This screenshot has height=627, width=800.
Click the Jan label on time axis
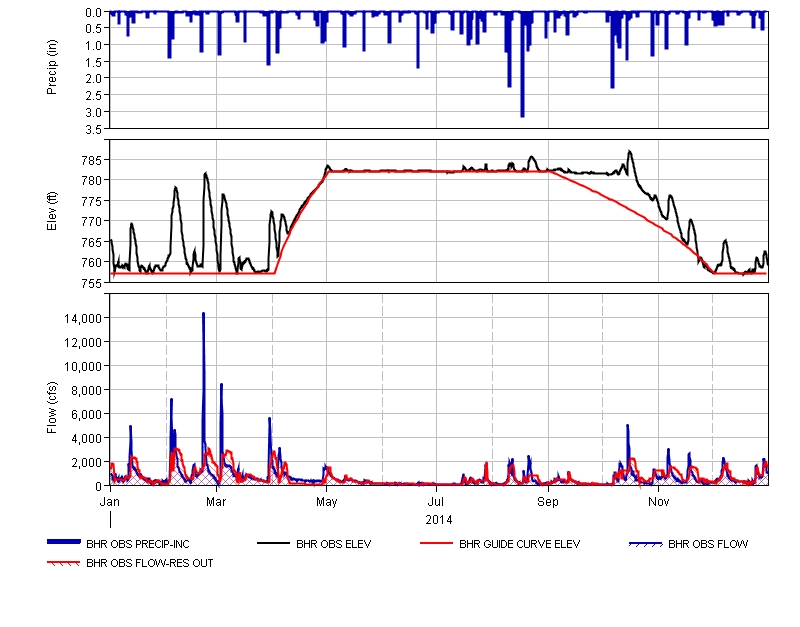(x=110, y=502)
